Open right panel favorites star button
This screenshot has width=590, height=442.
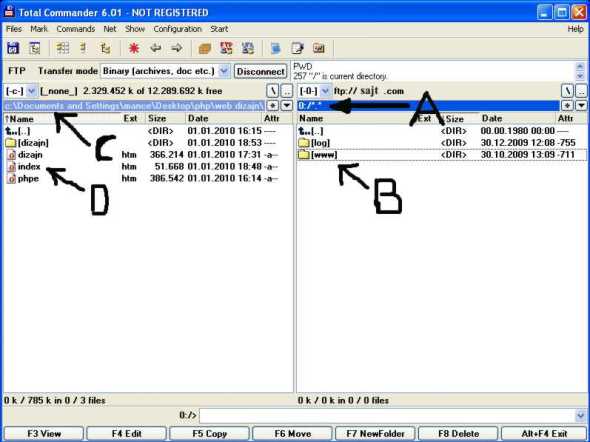[x=567, y=106]
